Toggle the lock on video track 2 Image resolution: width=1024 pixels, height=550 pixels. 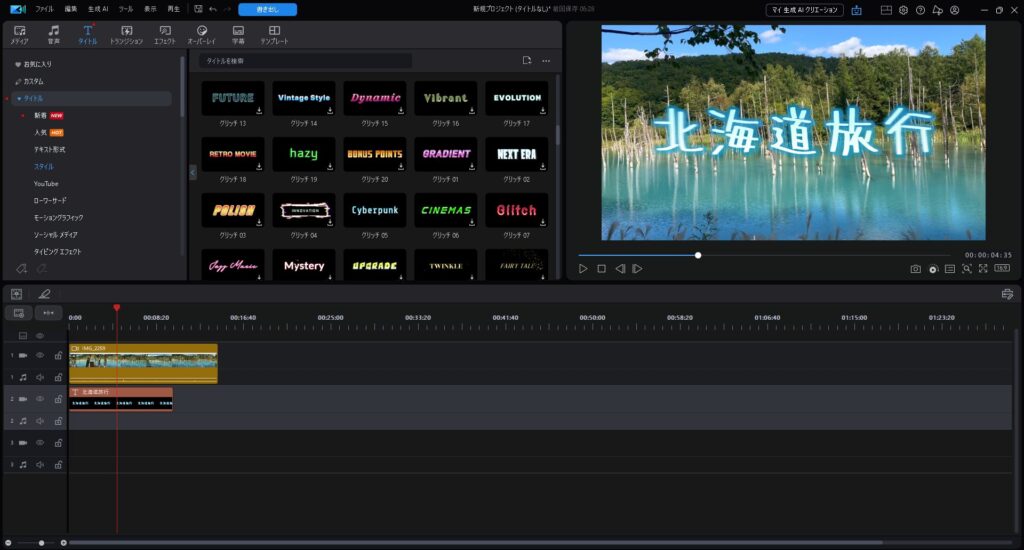tap(58, 399)
